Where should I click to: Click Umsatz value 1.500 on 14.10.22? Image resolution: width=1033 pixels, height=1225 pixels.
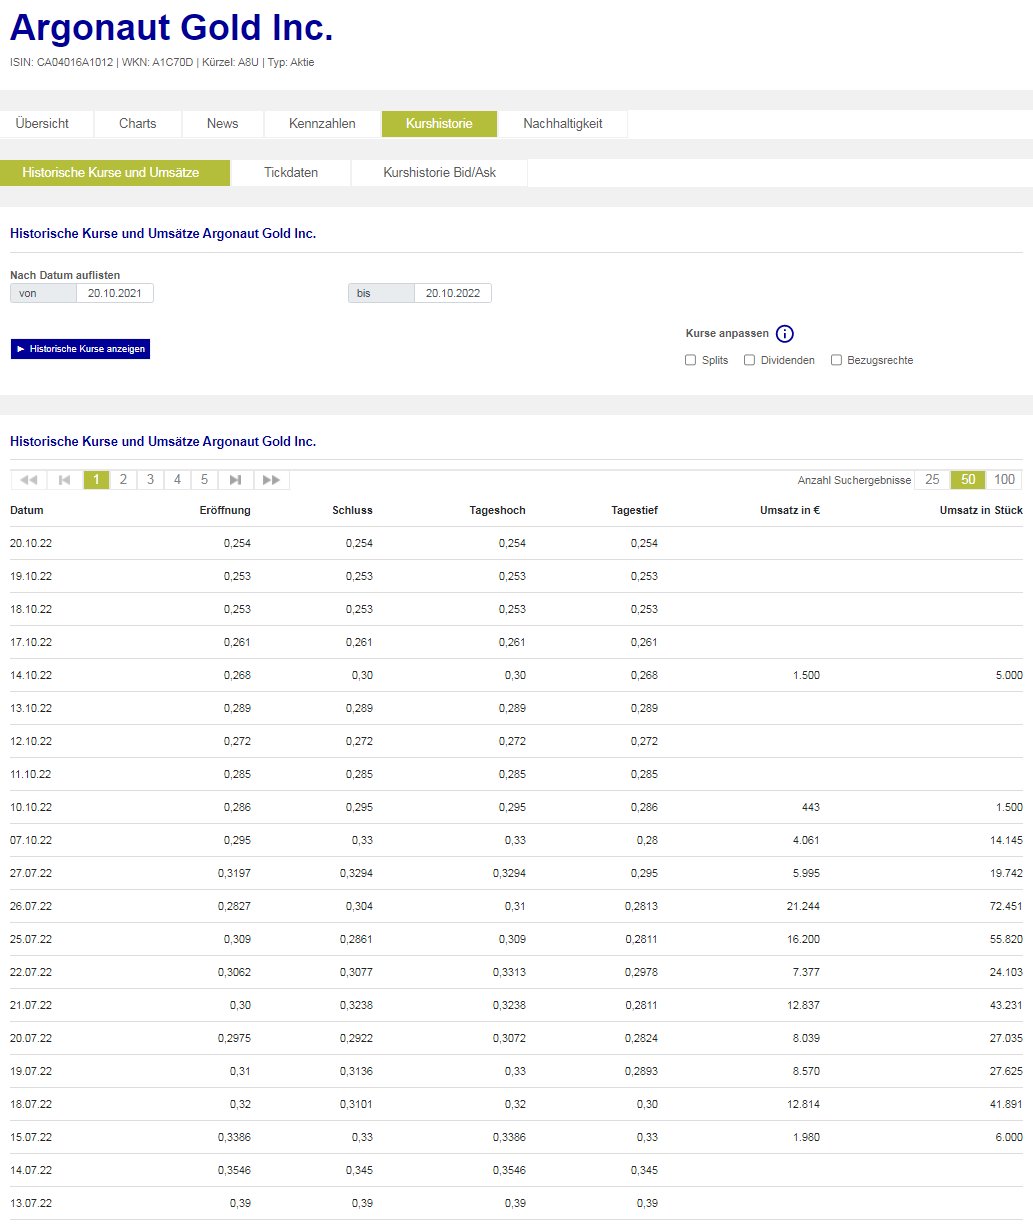pyautogui.click(x=806, y=675)
